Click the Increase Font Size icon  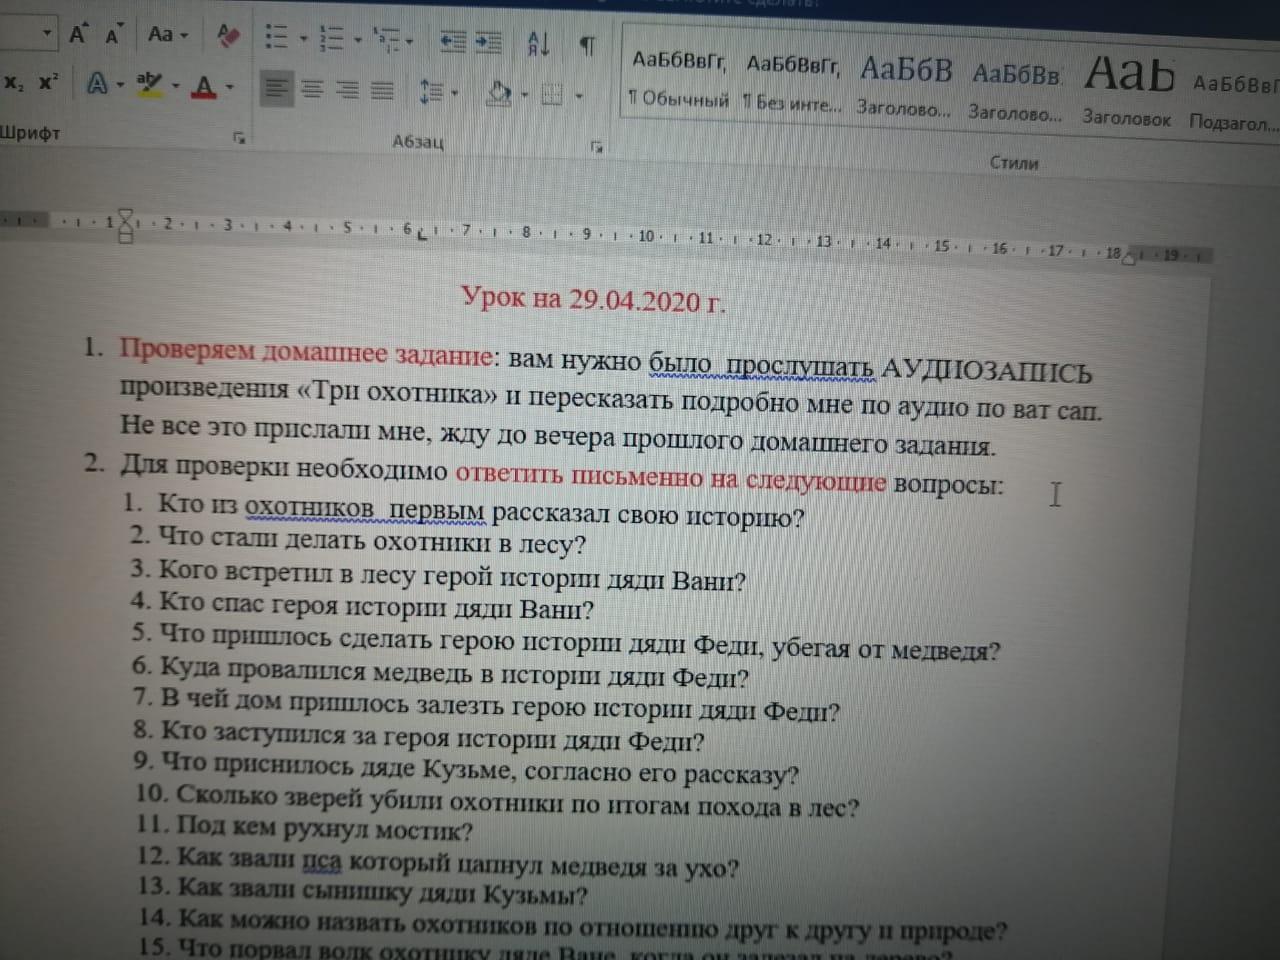[77, 35]
